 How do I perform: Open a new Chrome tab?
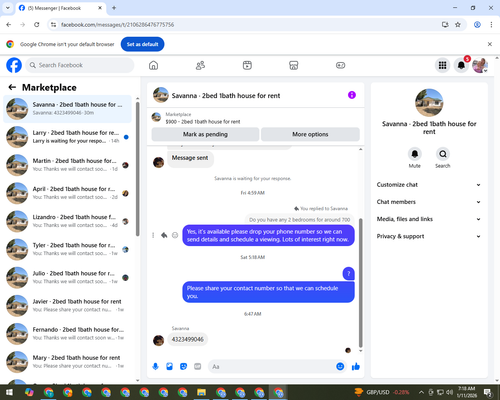click(x=114, y=8)
